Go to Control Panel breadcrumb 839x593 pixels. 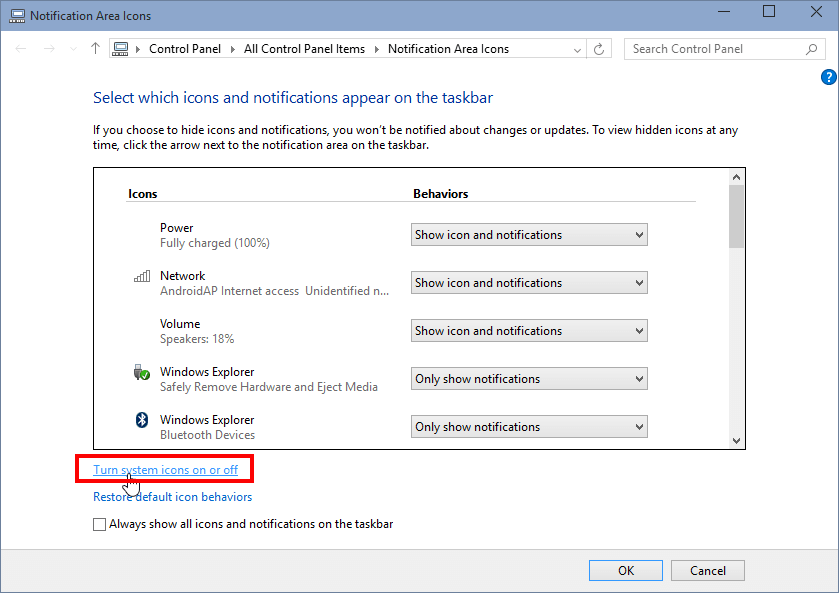point(185,49)
